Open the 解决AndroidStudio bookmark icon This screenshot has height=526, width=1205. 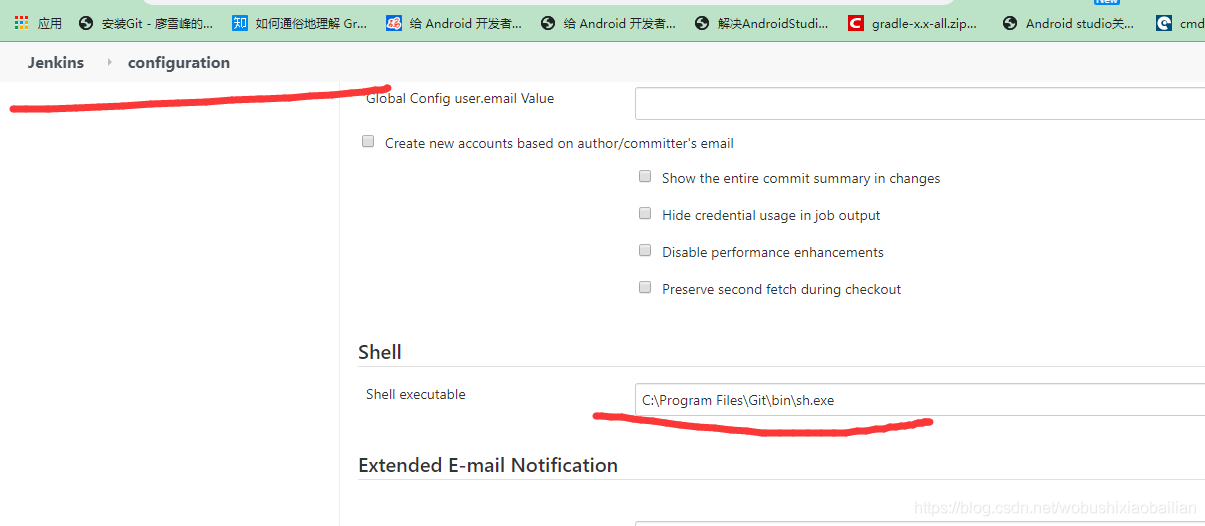pyautogui.click(x=702, y=23)
